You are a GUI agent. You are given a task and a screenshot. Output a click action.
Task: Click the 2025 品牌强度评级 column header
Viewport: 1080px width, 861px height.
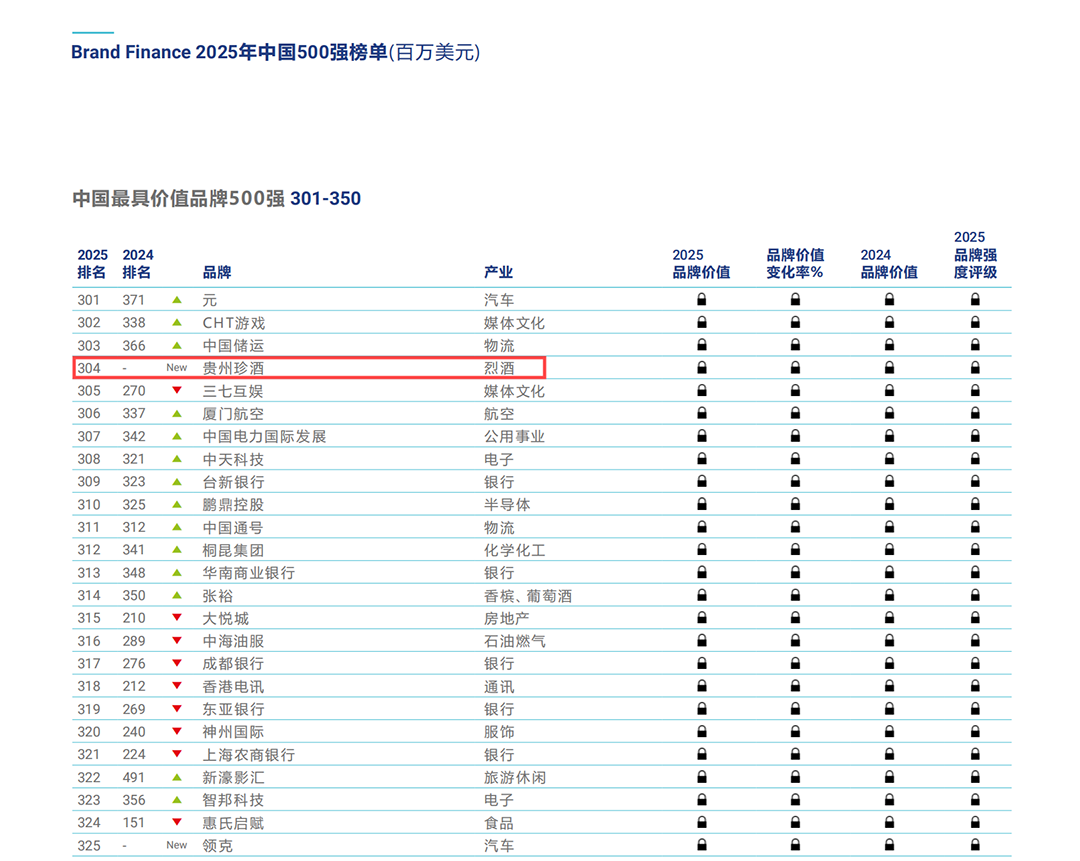click(975, 255)
